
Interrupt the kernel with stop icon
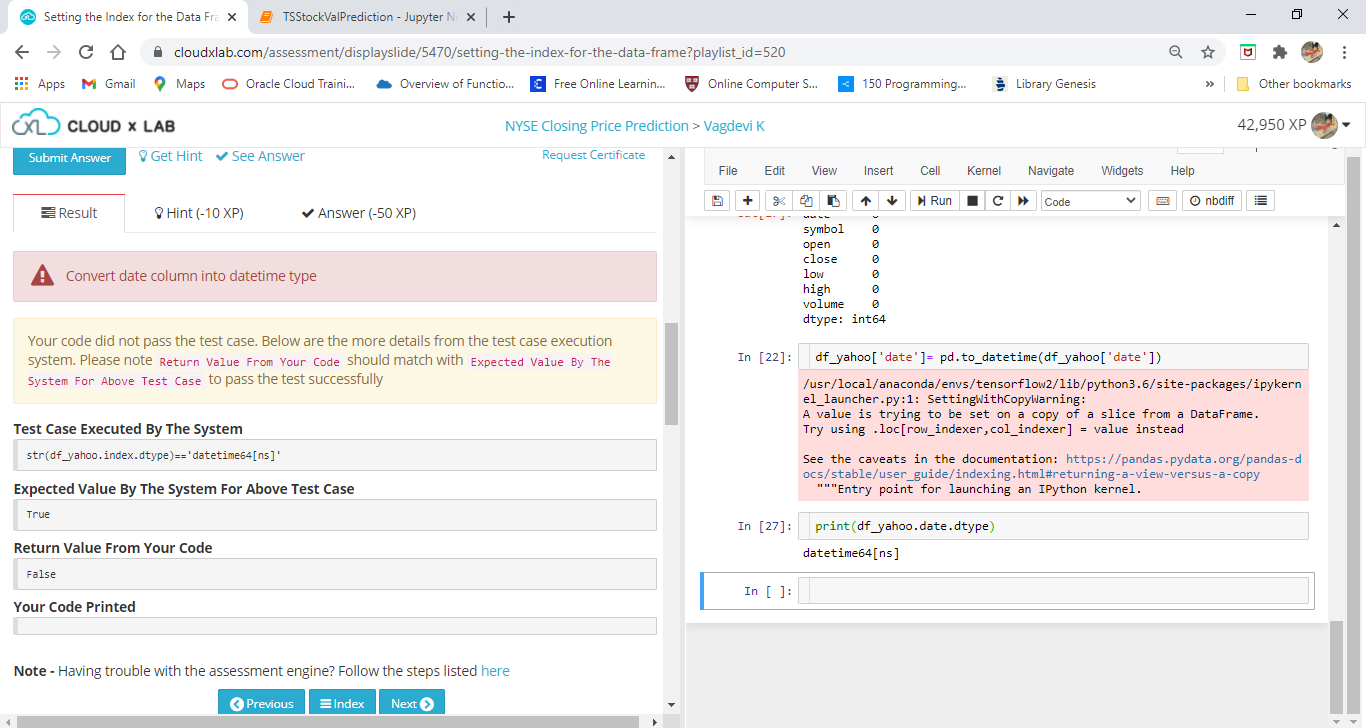click(971, 201)
